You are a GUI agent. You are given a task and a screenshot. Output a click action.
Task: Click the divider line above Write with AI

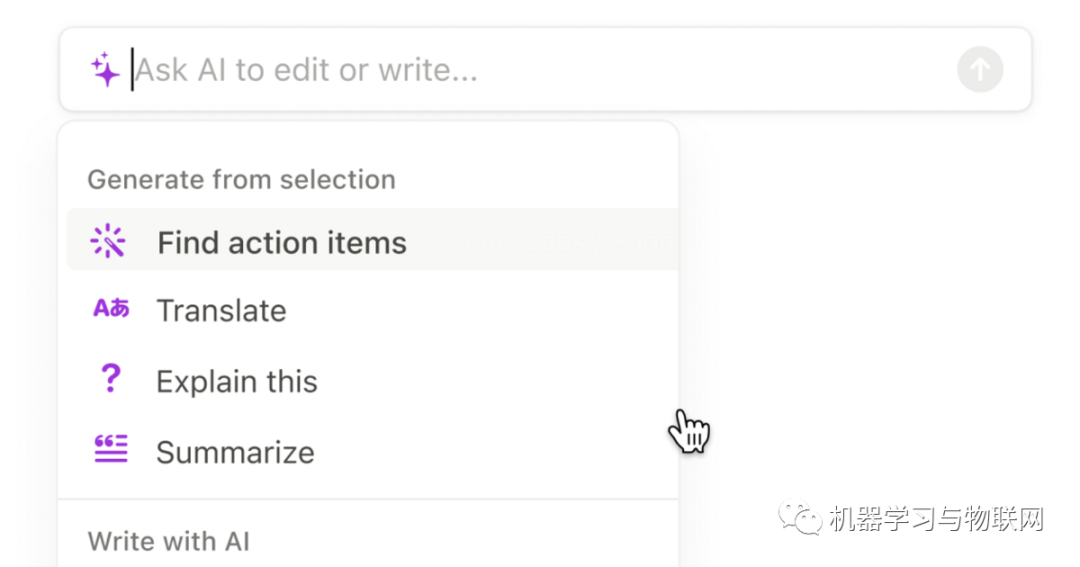click(x=368, y=498)
